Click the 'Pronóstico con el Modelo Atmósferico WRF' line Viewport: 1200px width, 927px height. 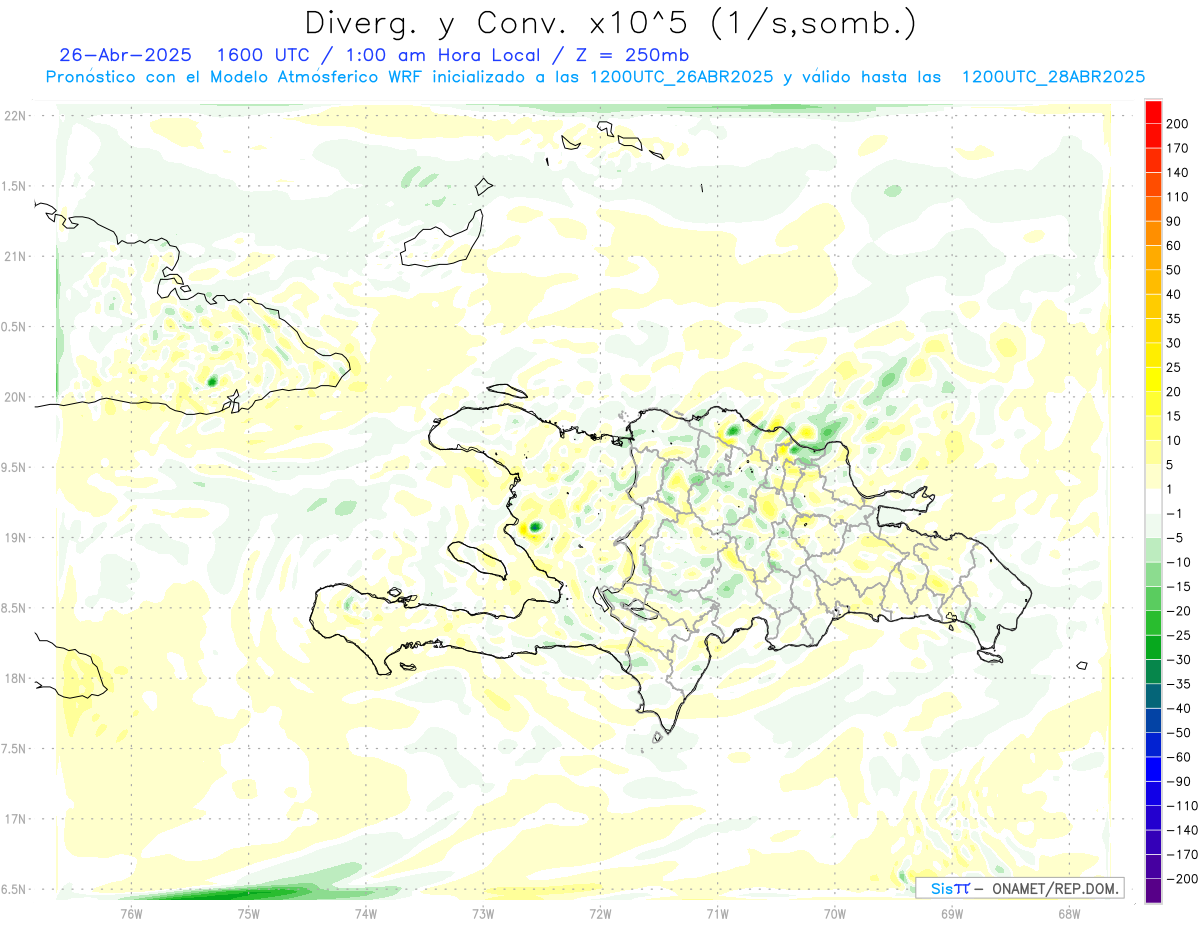236,77
